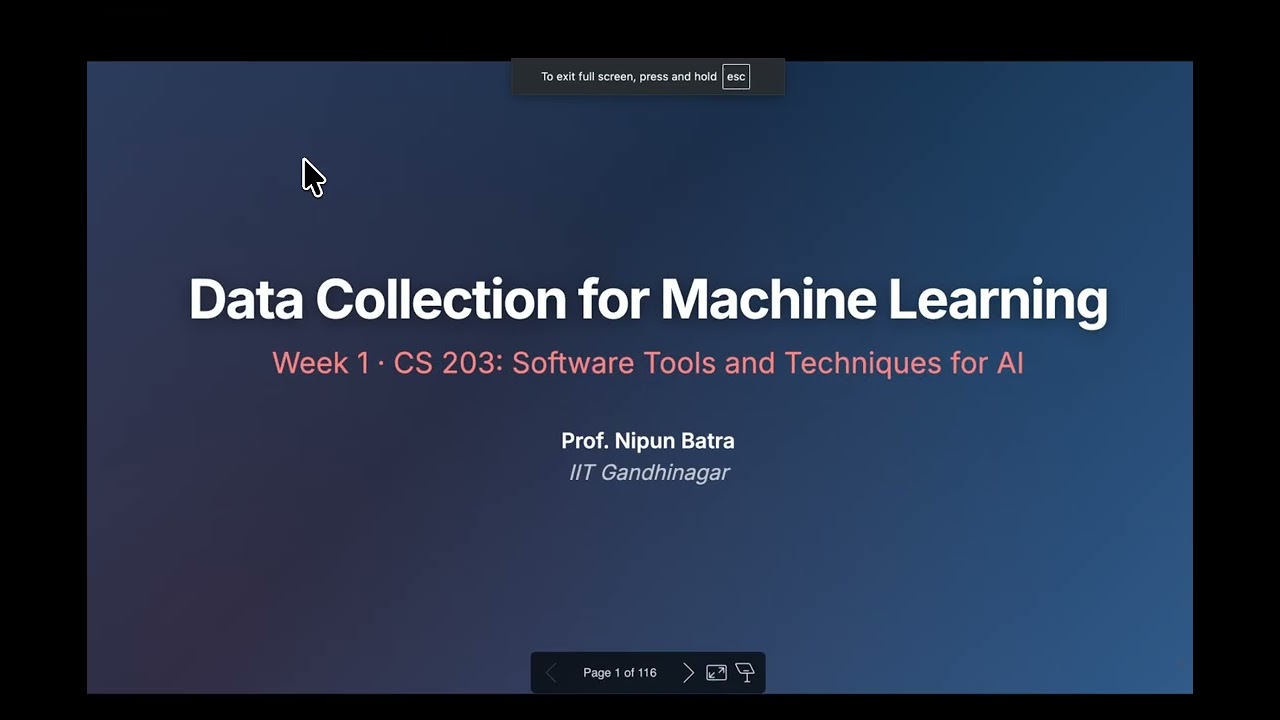Viewport: 1280px width, 720px height.
Task: Click the 'Page 1 of 116' indicator
Action: pos(620,673)
